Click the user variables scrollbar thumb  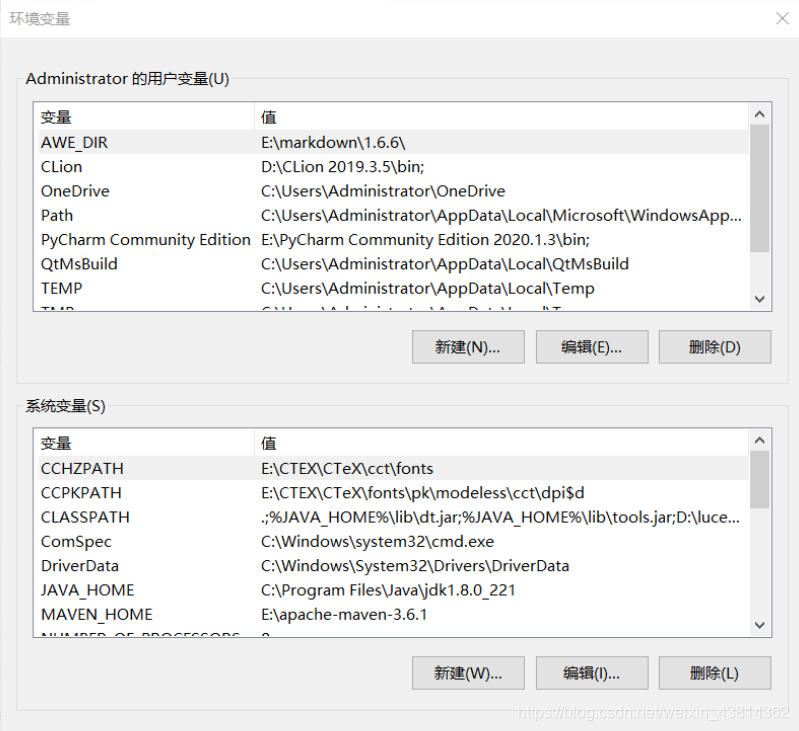760,188
